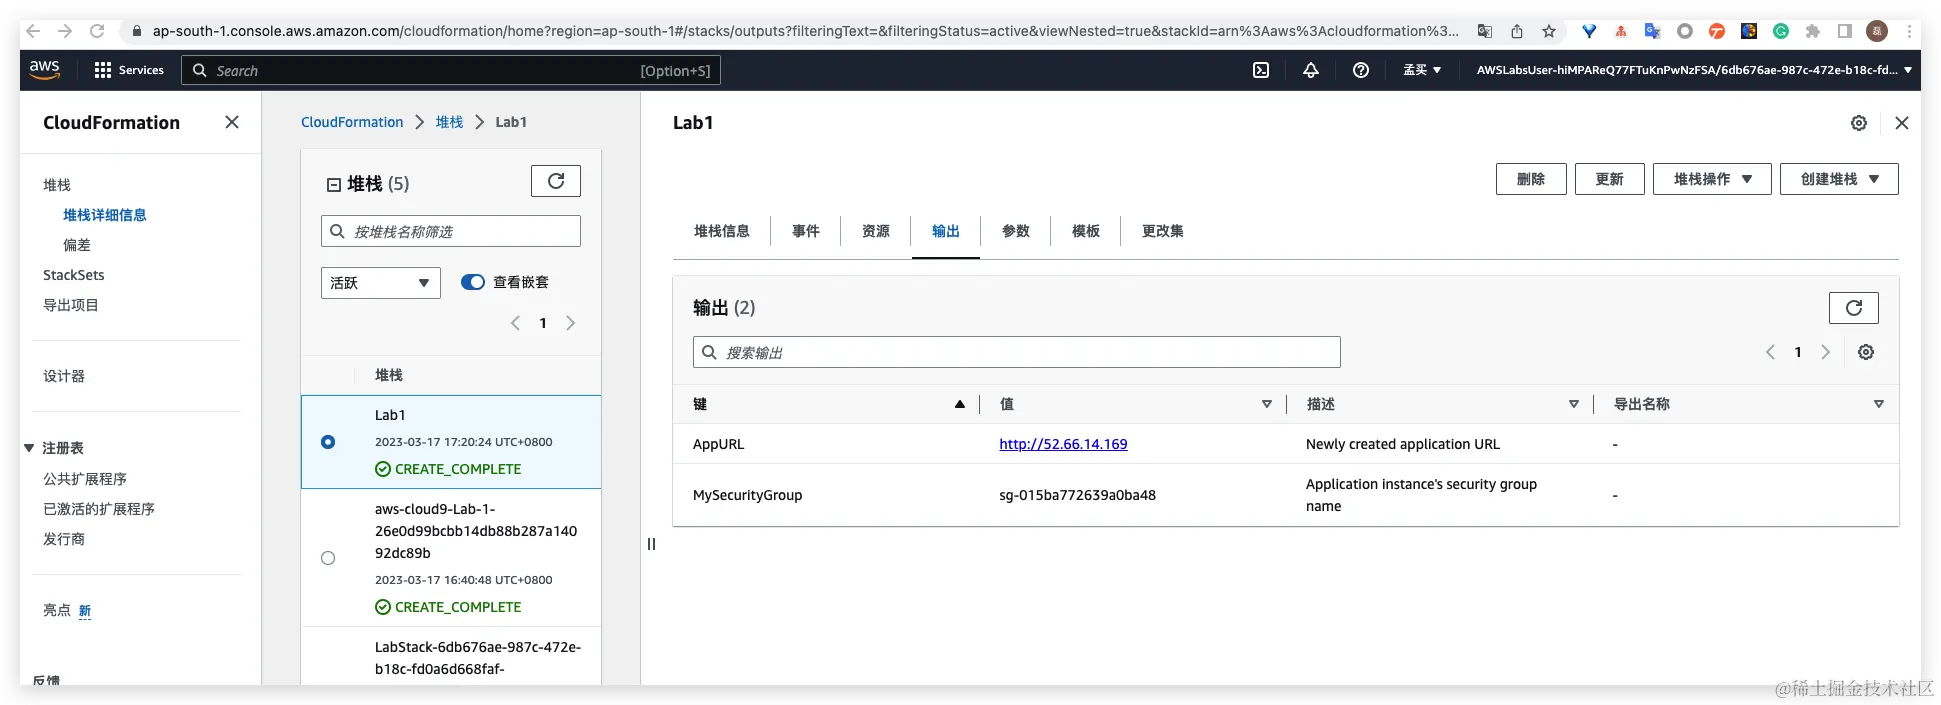Go to next stacks page
This screenshot has height=705, width=1941.
click(571, 323)
